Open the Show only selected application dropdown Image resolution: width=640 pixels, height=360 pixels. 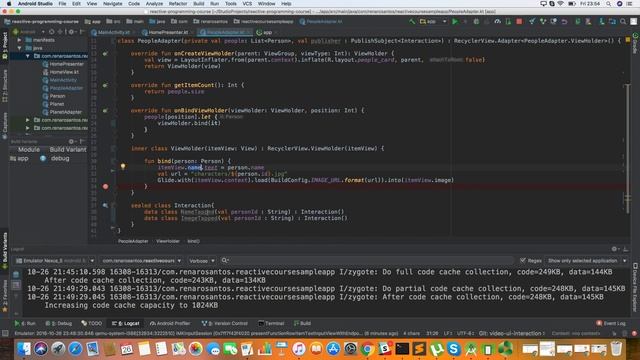click(x=587, y=260)
